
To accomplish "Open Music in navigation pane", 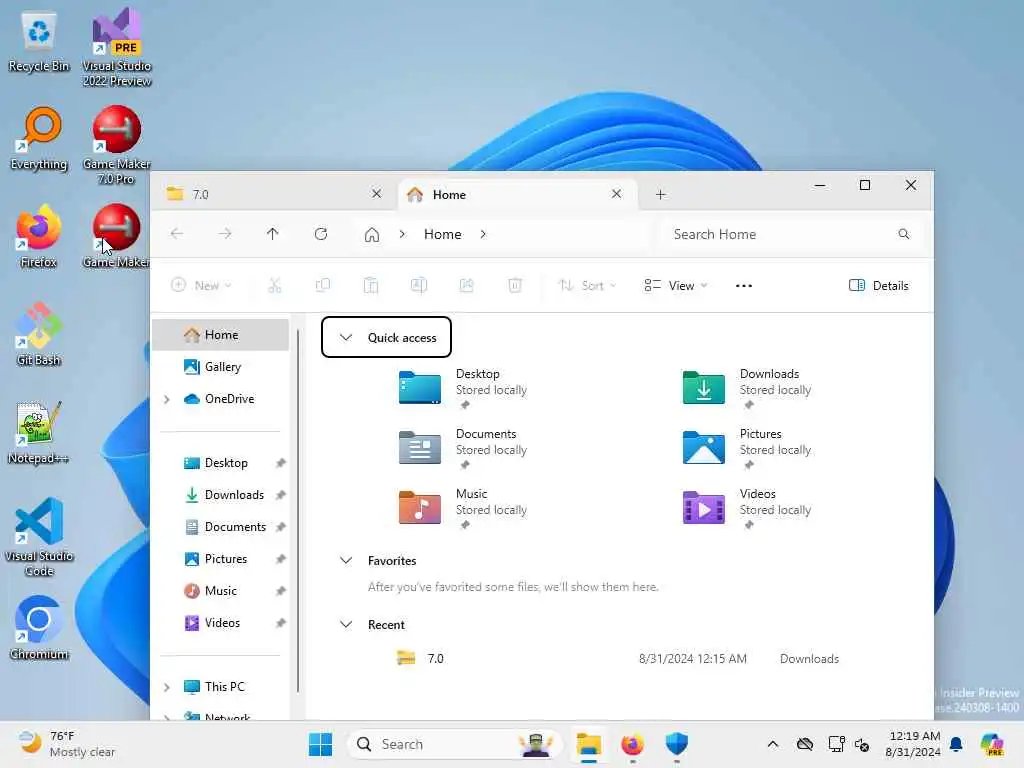I will coord(221,591).
